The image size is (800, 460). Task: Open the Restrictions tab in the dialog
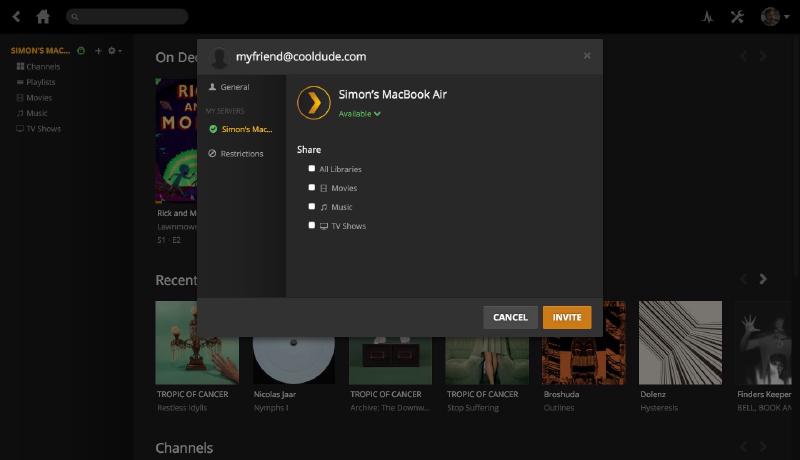coord(236,154)
